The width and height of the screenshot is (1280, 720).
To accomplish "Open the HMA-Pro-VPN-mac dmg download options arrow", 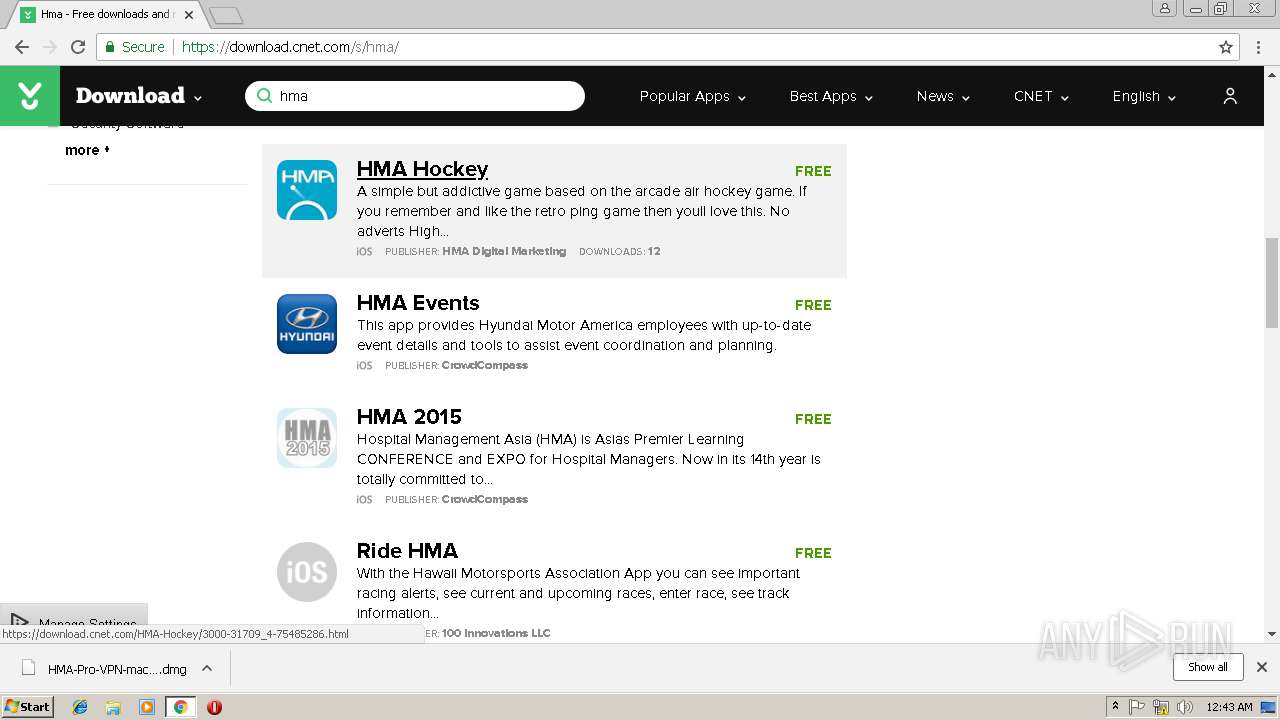I will (207, 668).
